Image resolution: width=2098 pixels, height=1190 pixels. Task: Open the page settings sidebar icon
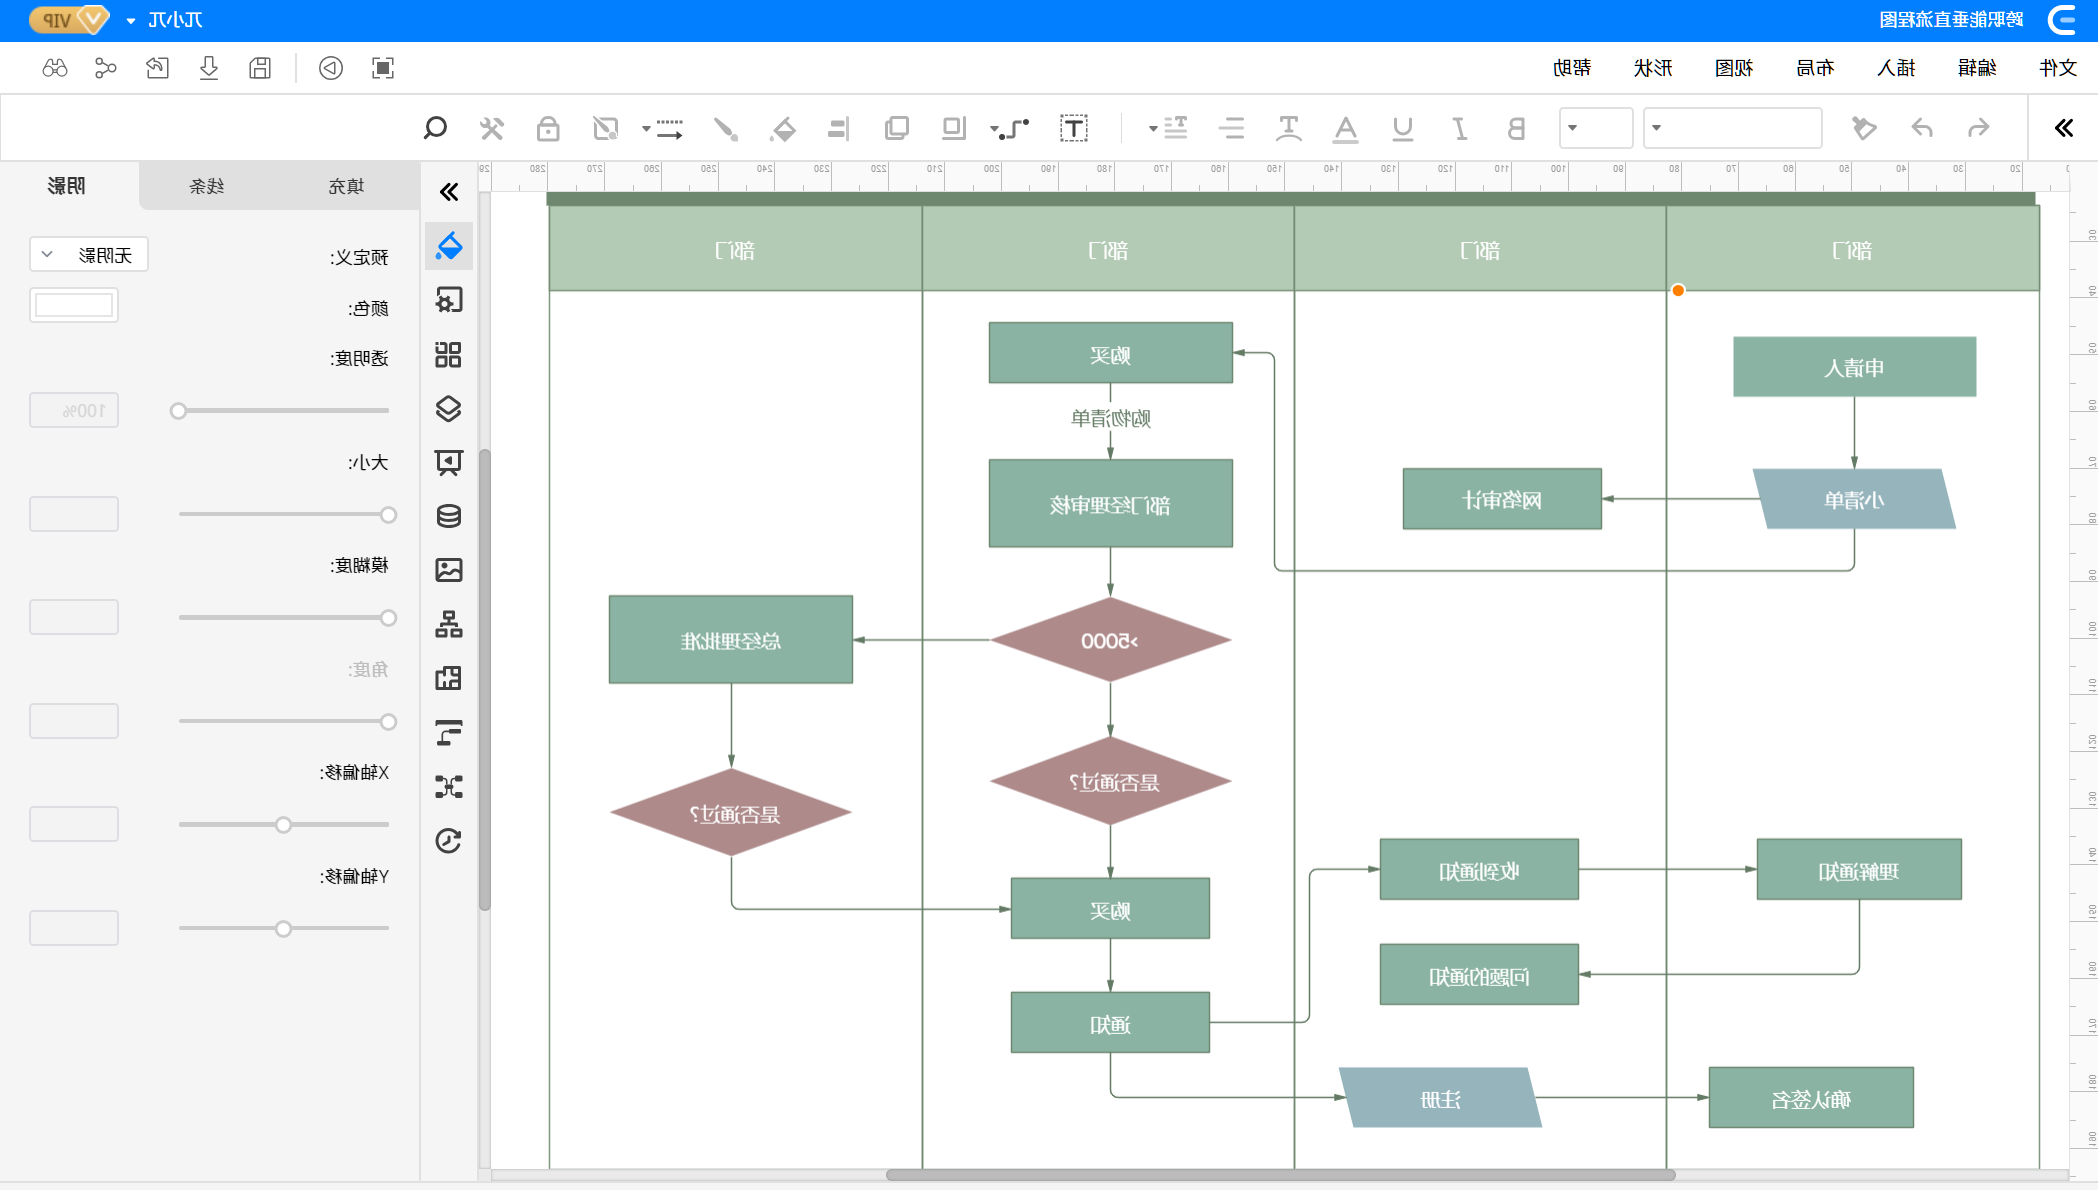[449, 300]
